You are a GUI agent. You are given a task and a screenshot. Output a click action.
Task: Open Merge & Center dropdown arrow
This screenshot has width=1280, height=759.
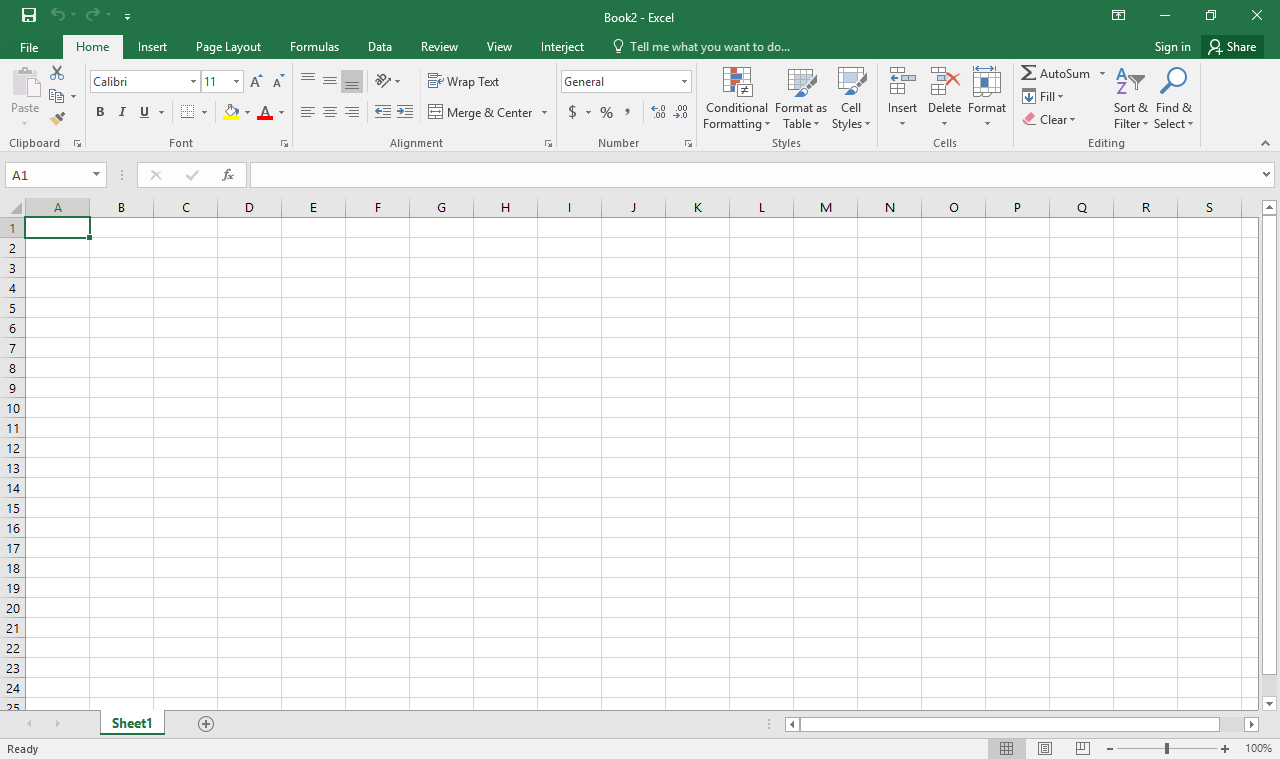(x=545, y=112)
